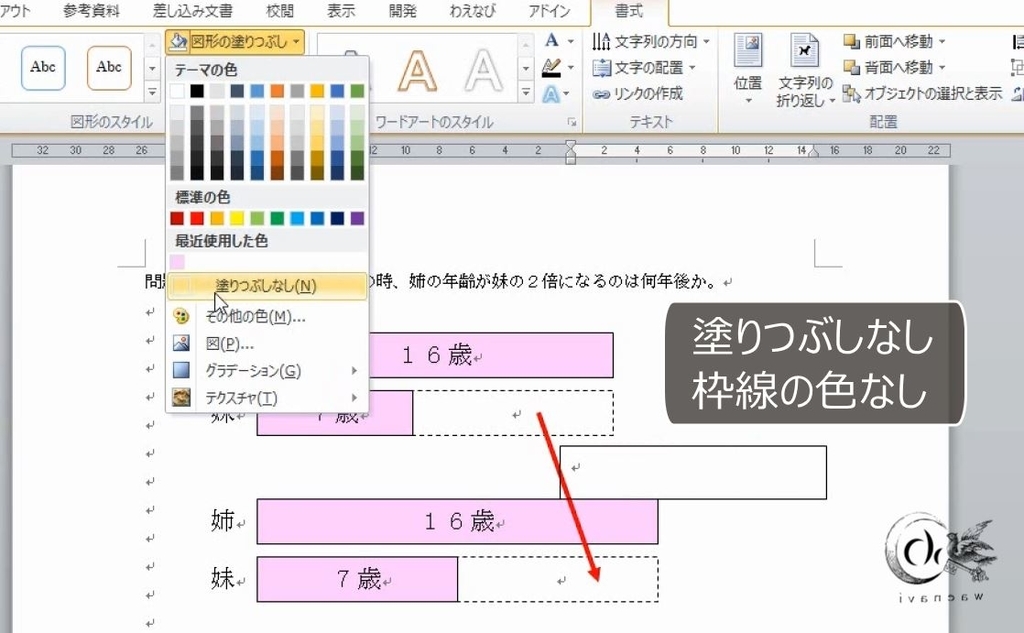Image resolution: width=1024 pixels, height=633 pixels.
Task: Click the label 妹 in lower diagram
Action: coord(223,579)
